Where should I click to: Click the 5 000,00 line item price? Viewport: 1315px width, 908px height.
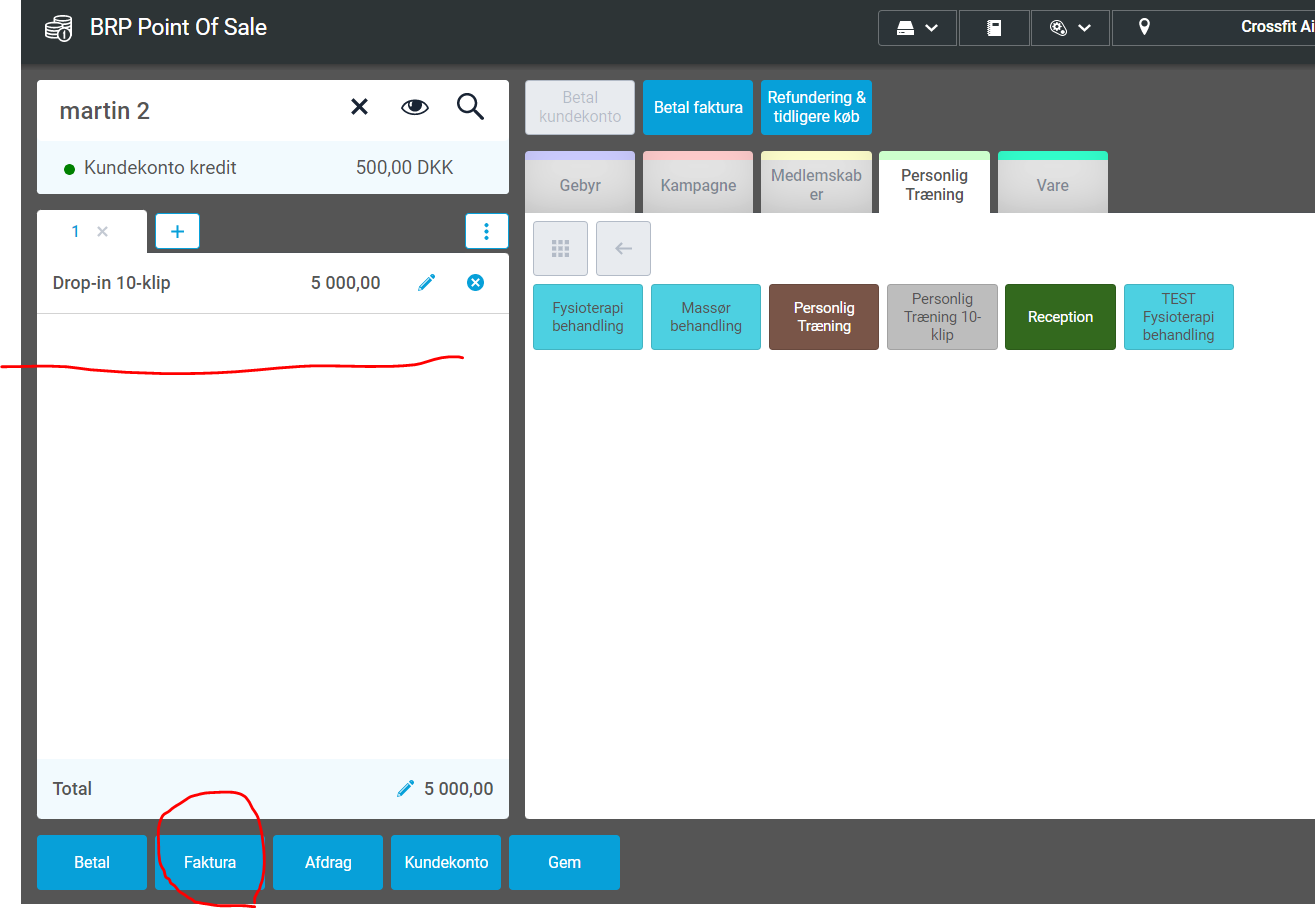click(346, 283)
